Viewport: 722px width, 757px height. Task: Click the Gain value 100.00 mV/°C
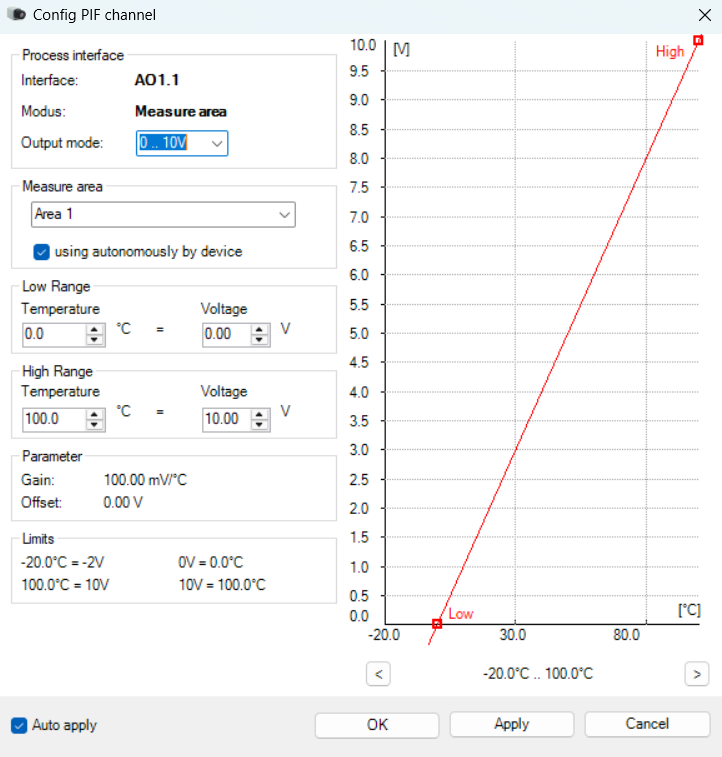click(145, 480)
